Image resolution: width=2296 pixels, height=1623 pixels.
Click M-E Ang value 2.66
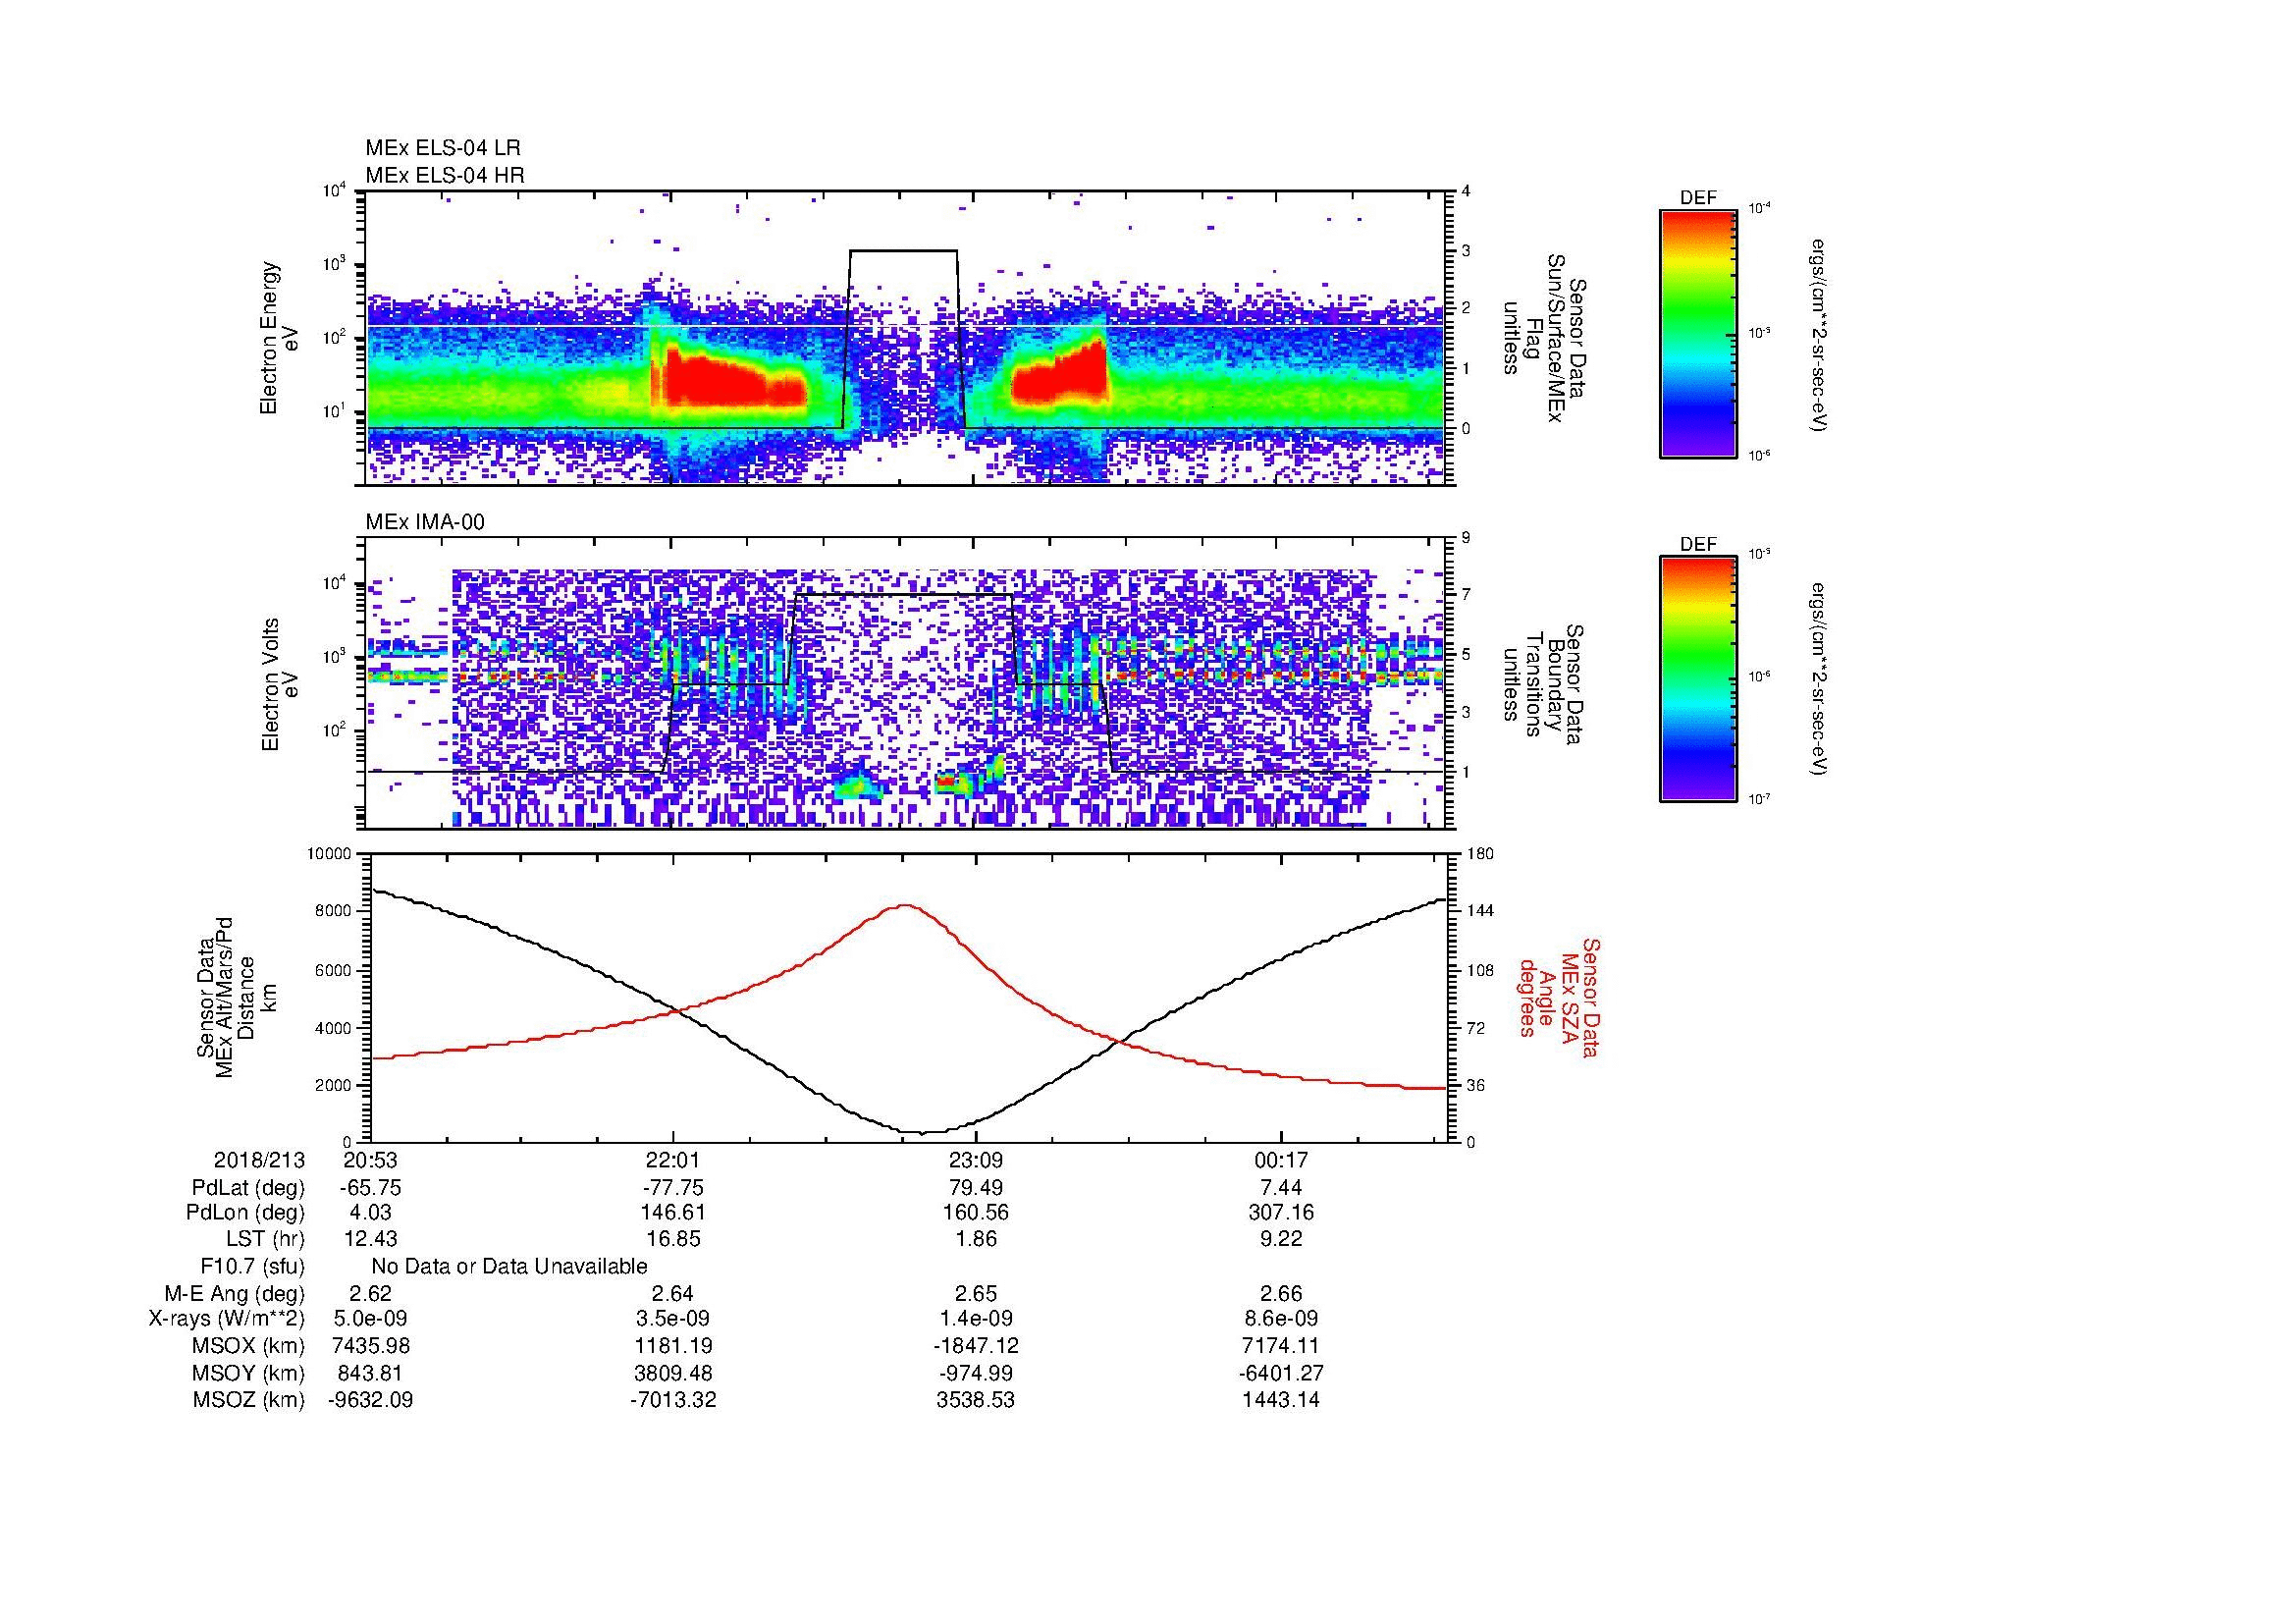pos(1281,1294)
